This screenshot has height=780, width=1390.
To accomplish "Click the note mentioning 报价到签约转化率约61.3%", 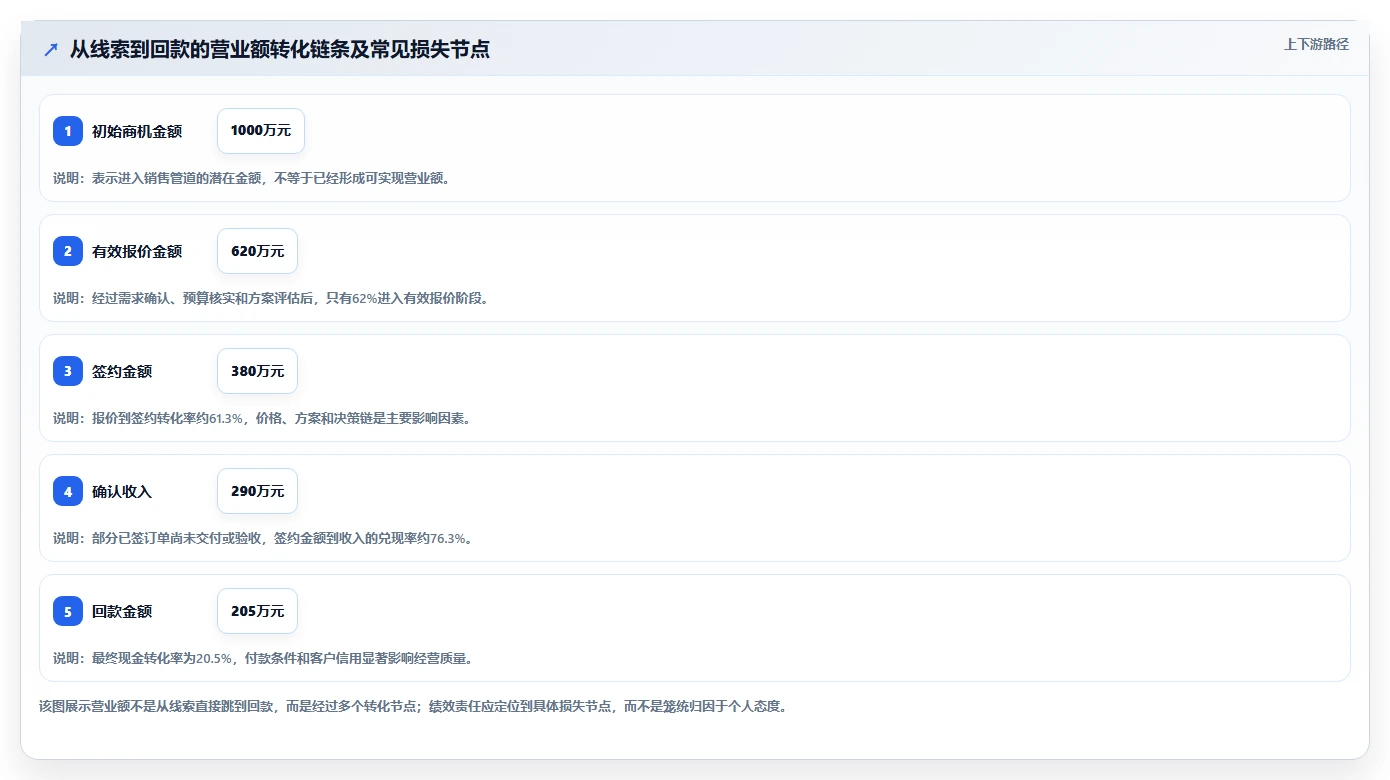I will 263,418.
